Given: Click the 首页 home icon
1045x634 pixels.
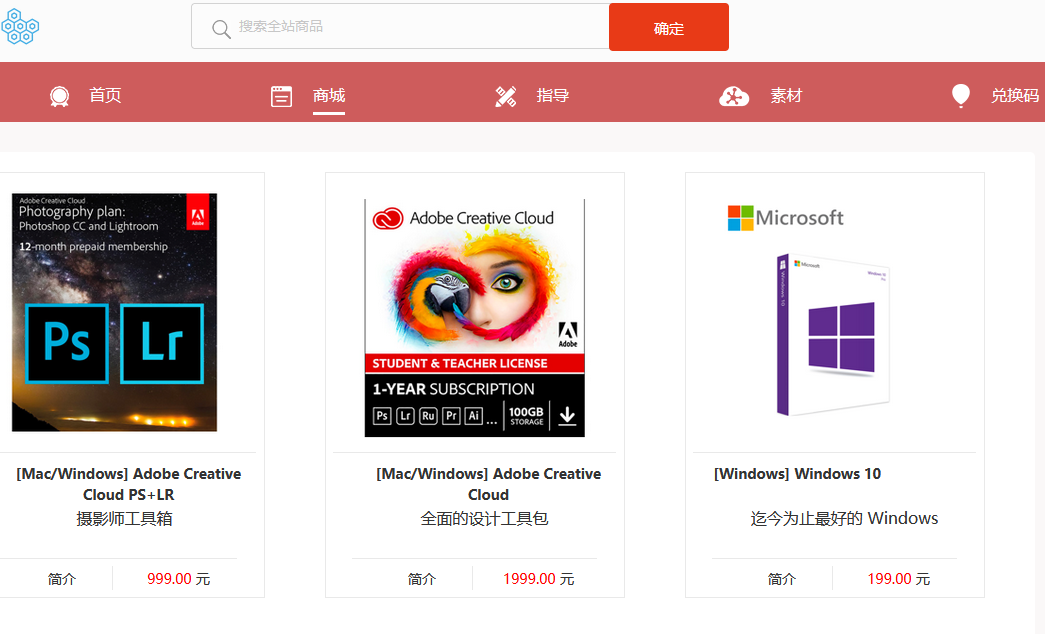Looking at the screenshot, I should 59,97.
